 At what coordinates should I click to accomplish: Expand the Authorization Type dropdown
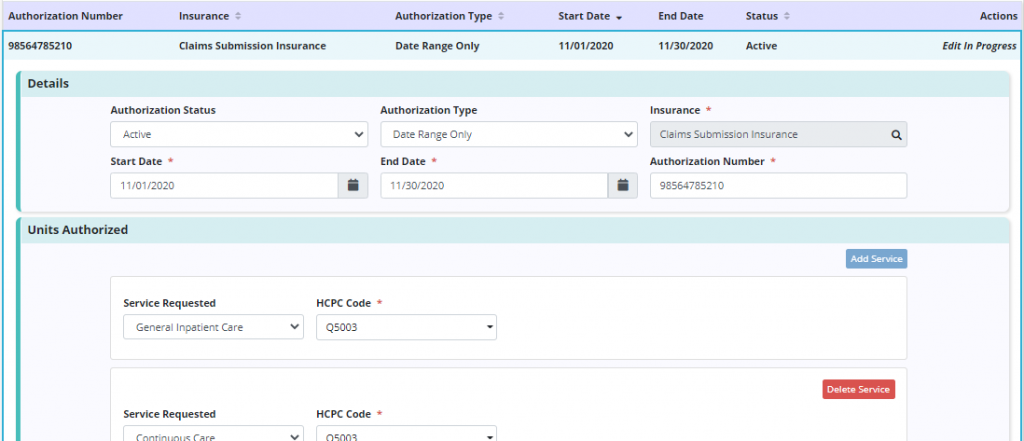508,134
